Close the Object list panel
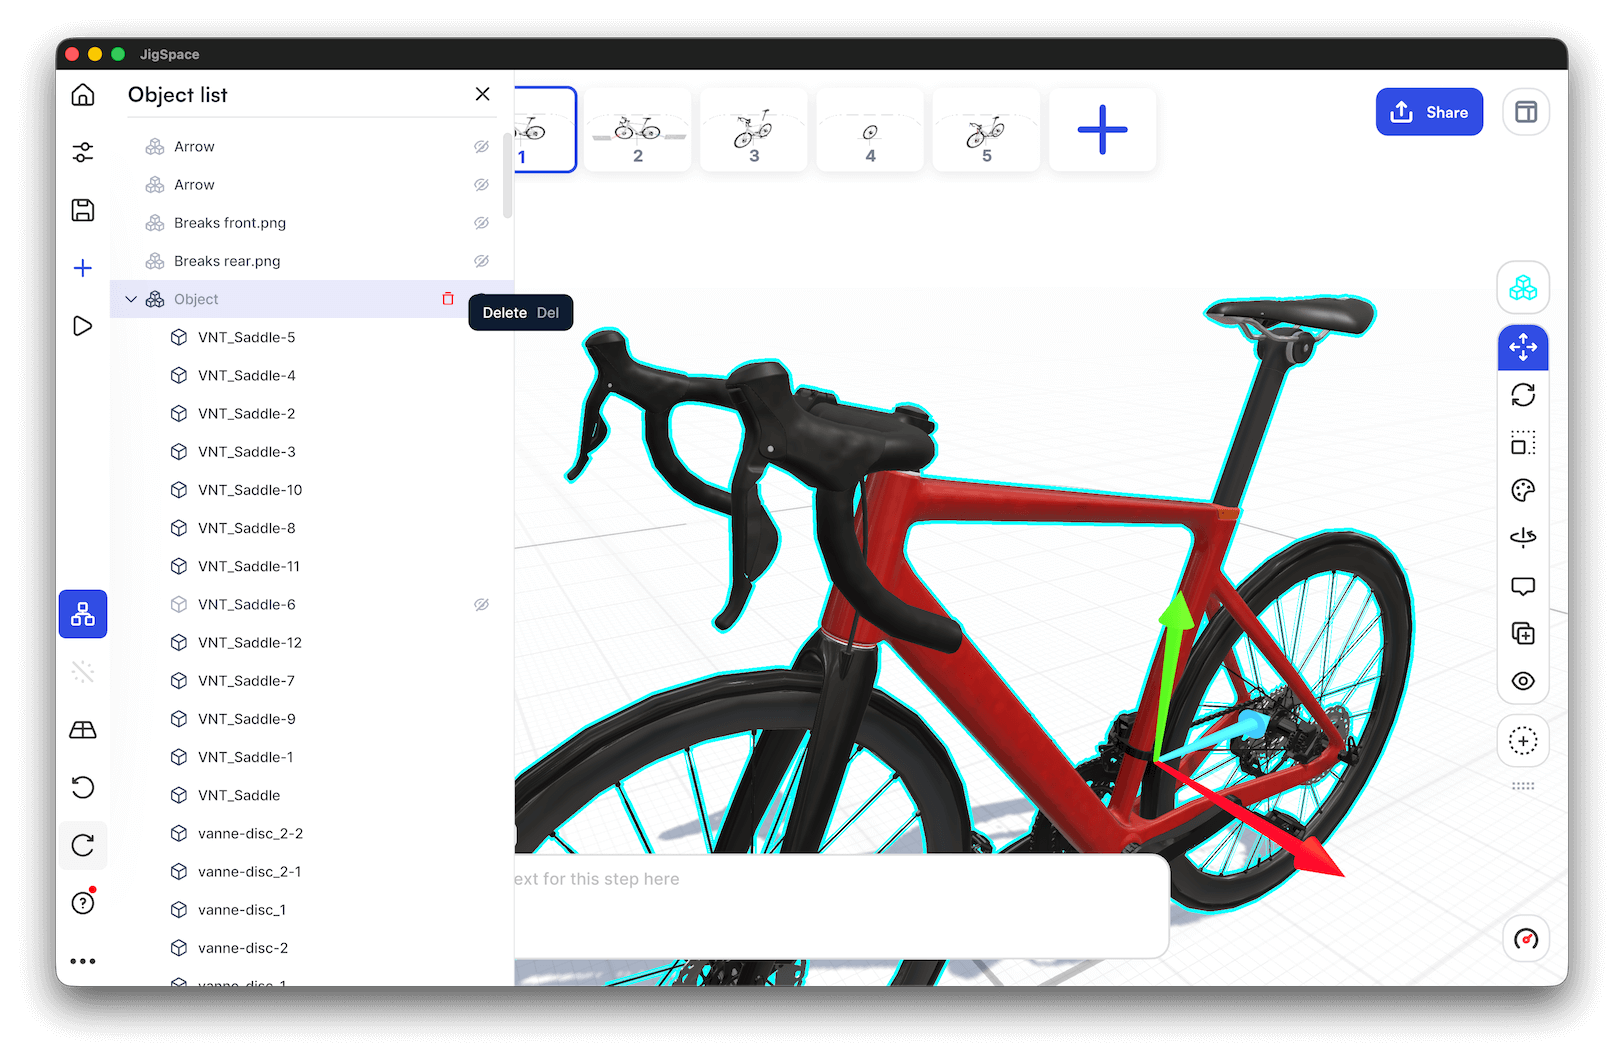Screen dimensions: 1624x1060 pyautogui.click(x=482, y=94)
